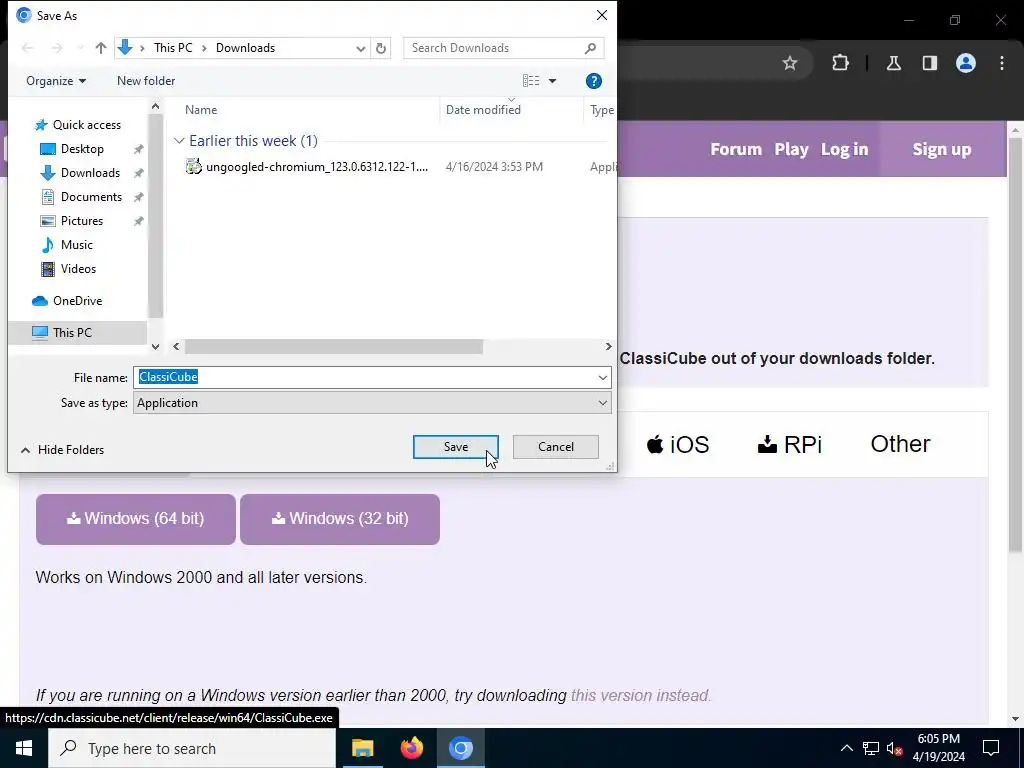The image size is (1024, 768).
Task: Open Log in on ClassiCube site
Action: click(844, 150)
